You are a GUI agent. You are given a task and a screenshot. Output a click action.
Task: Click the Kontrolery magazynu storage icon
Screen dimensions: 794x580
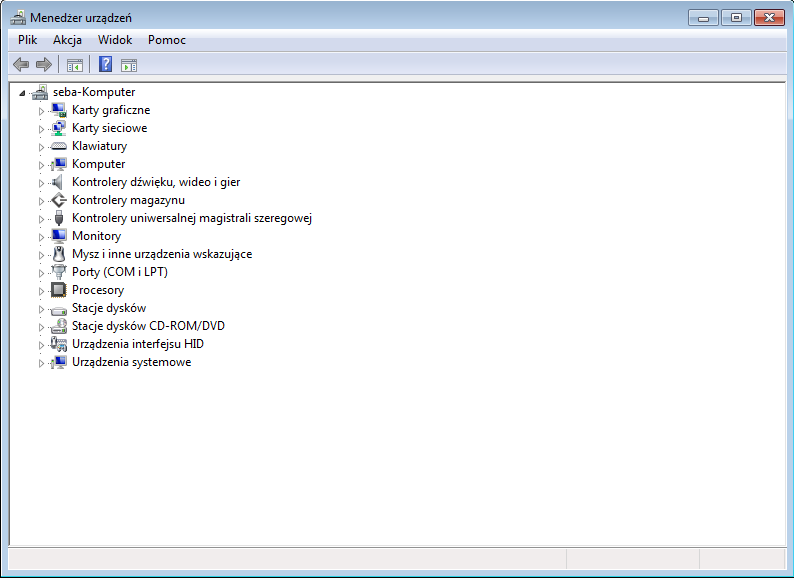point(59,200)
